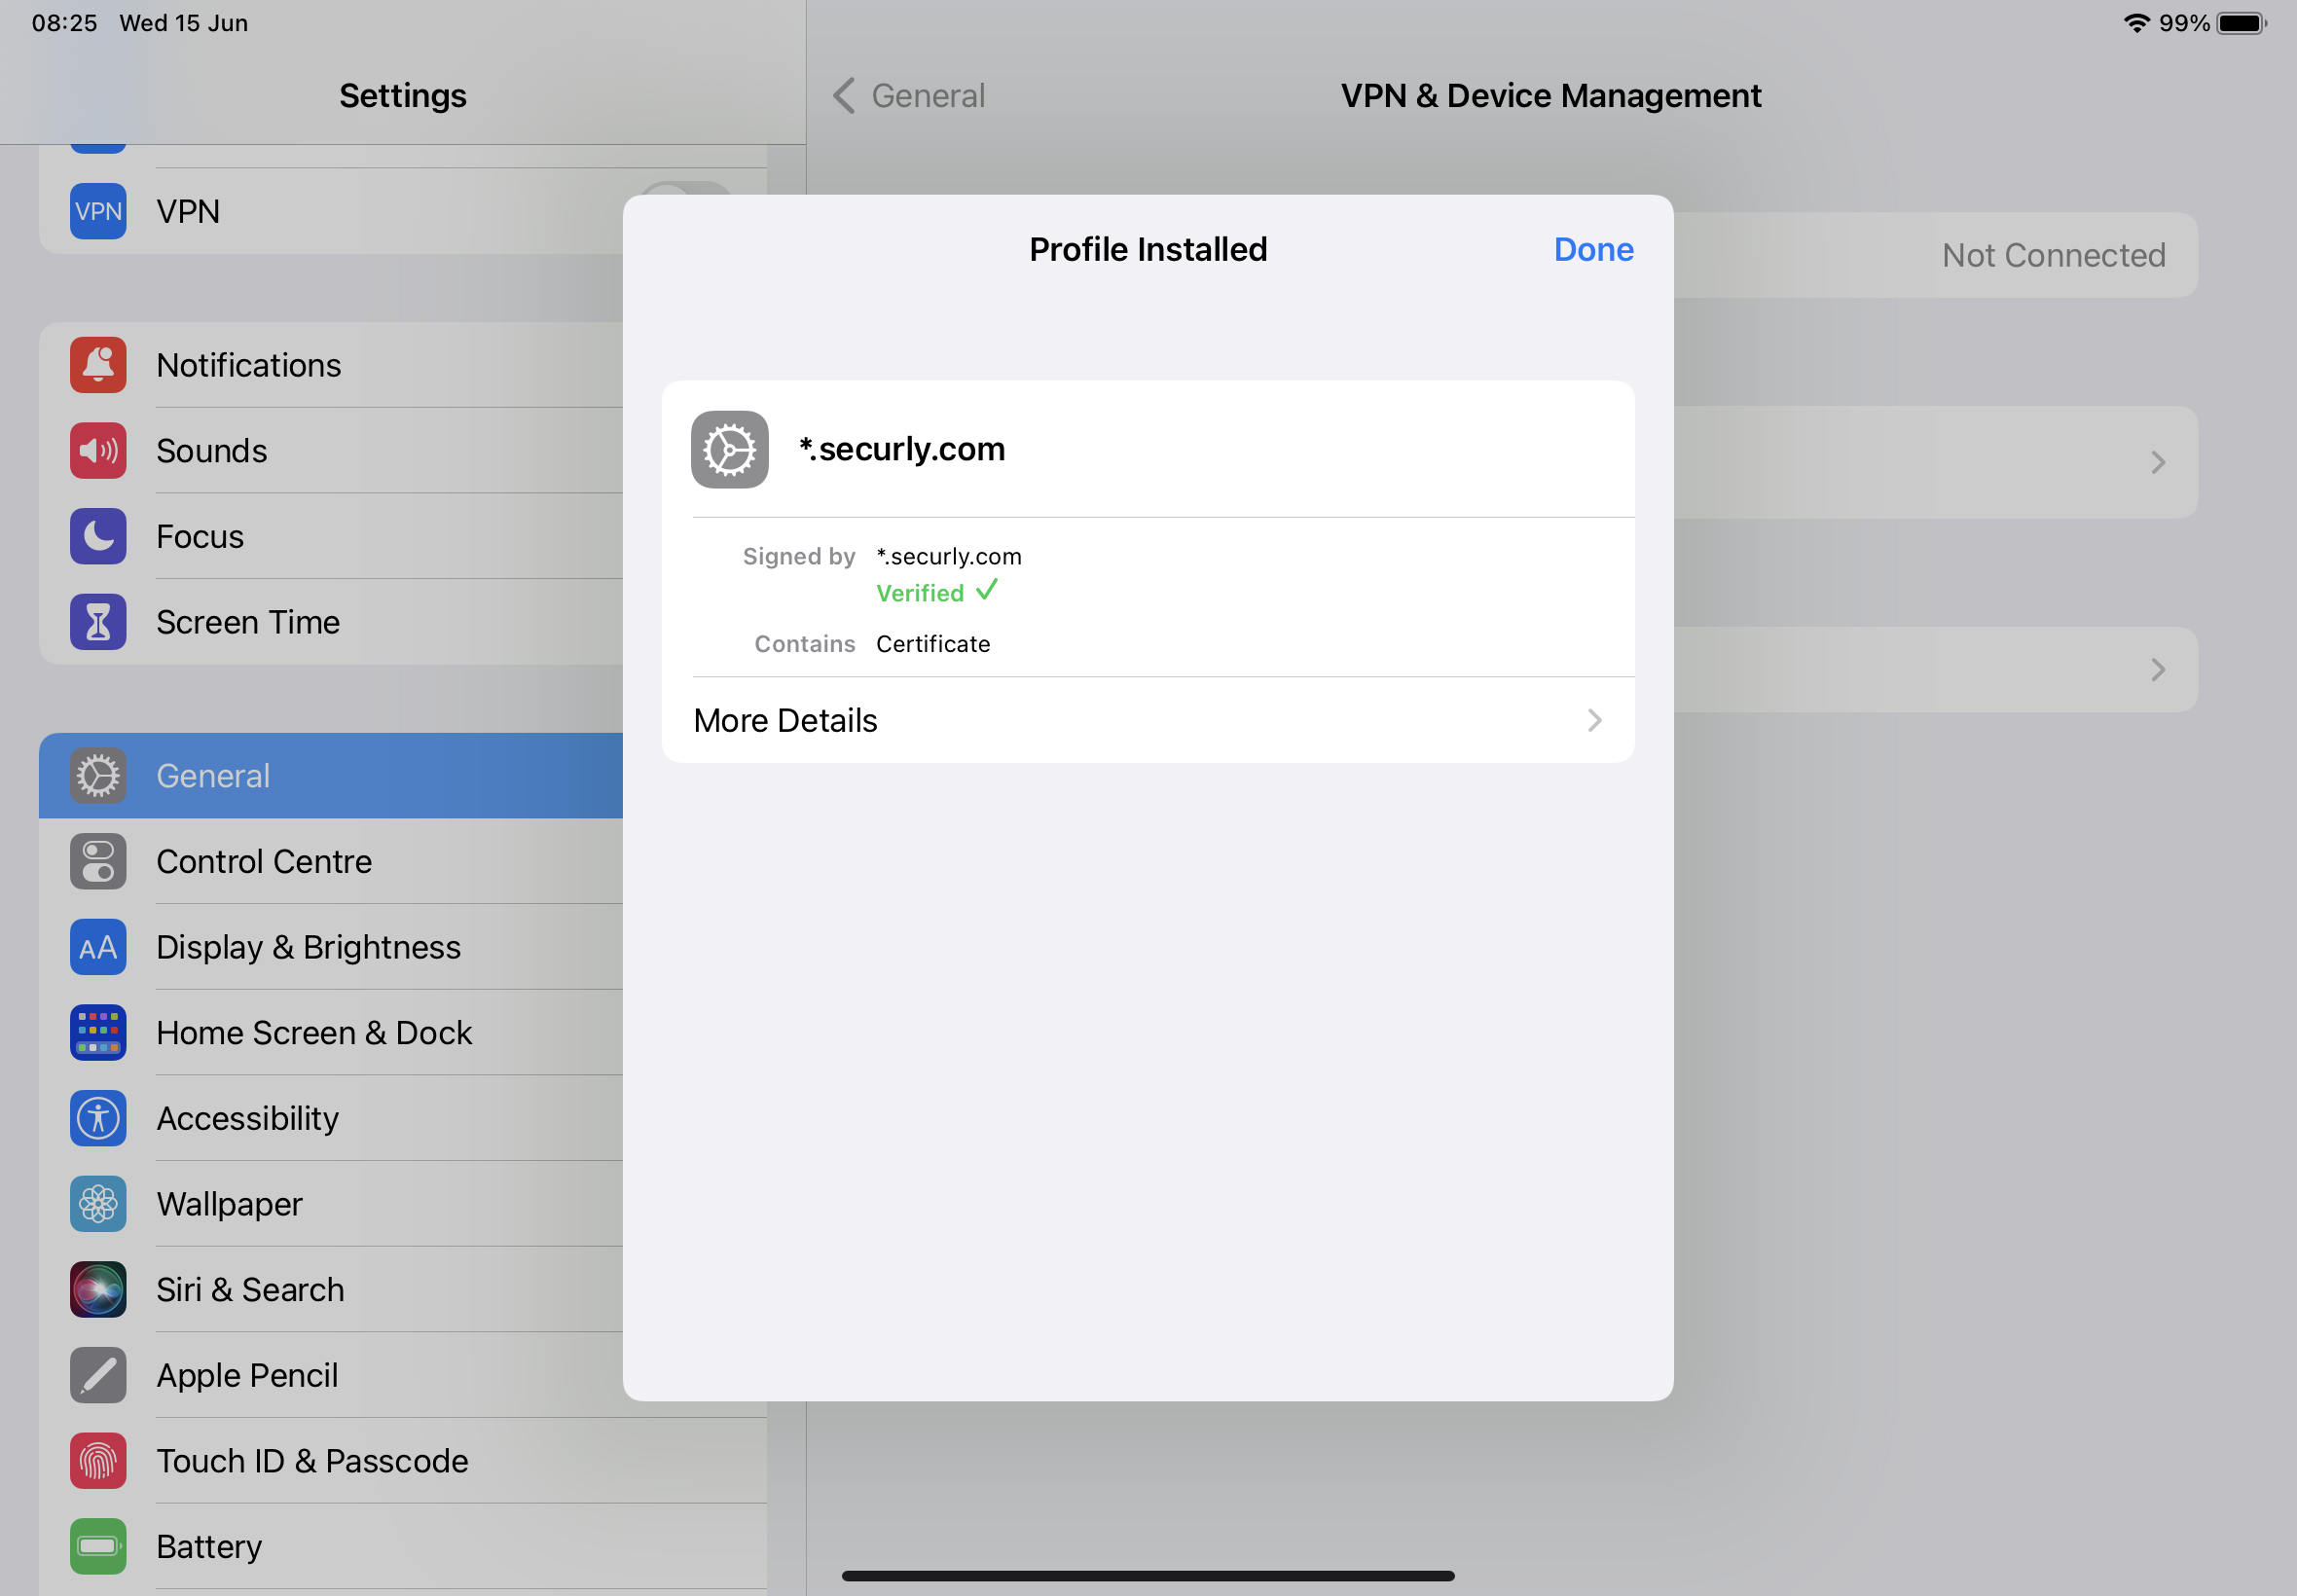Tap the Home Screen & Dock grid icon
This screenshot has height=1596, width=2297.
(x=98, y=1033)
